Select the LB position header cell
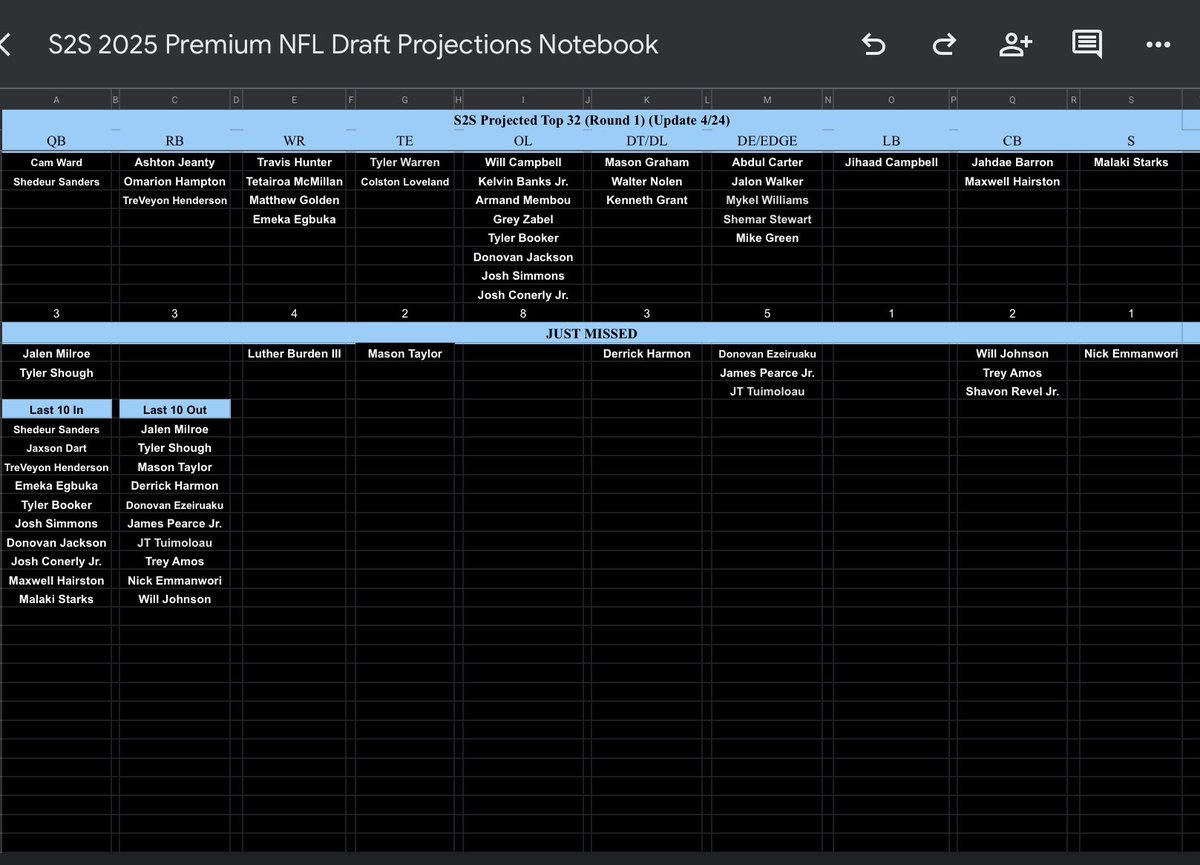This screenshot has width=1200, height=865. (891, 141)
